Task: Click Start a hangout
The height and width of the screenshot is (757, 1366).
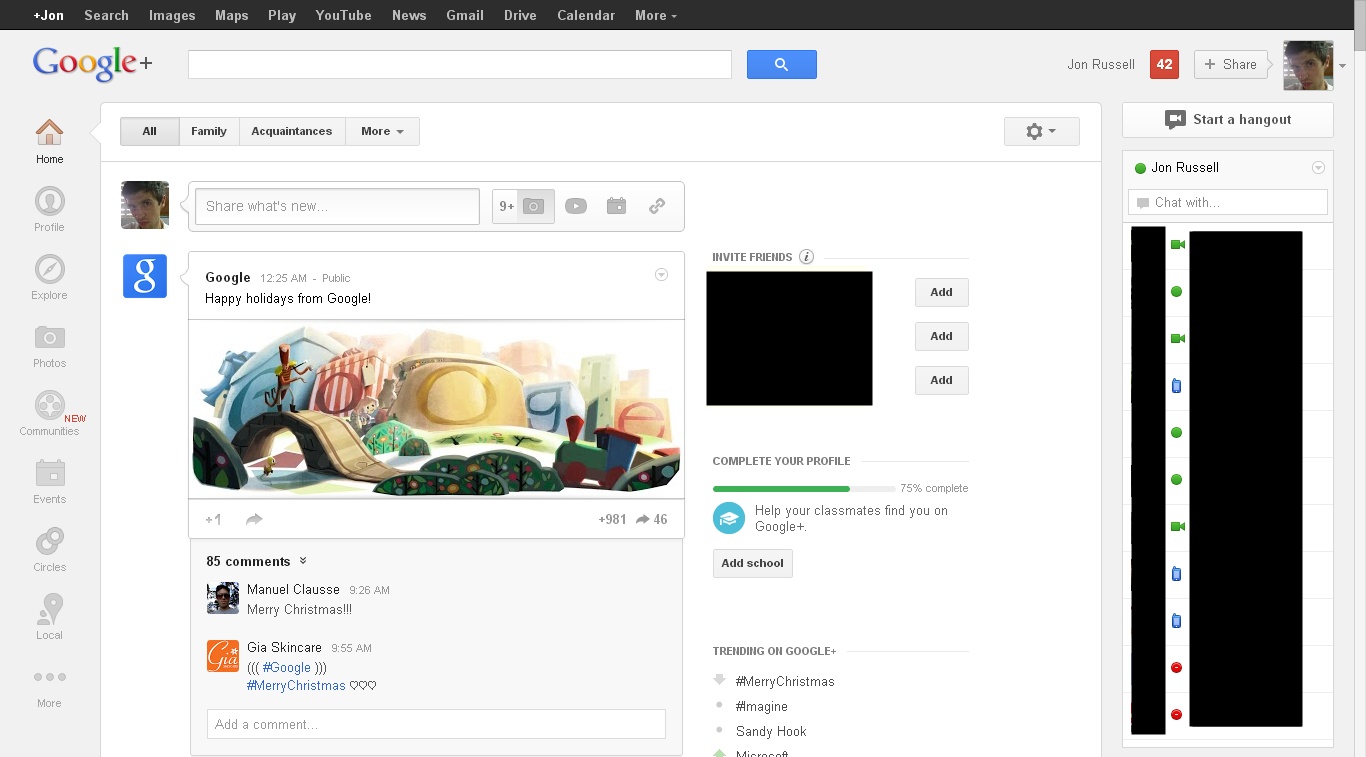Action: tap(1228, 119)
